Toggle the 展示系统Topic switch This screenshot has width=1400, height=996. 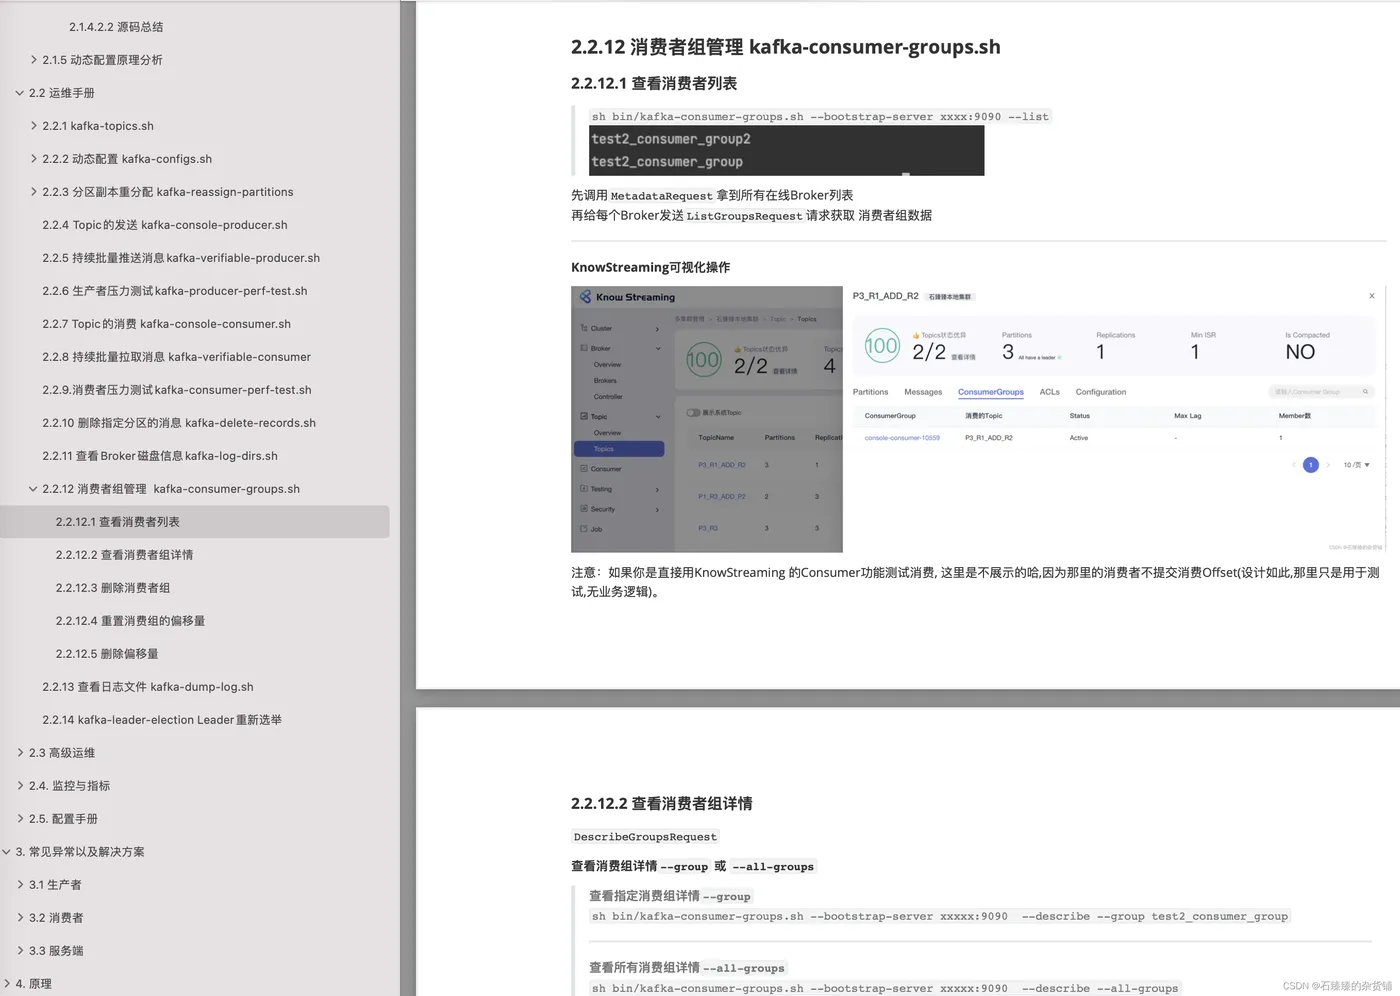tap(693, 412)
